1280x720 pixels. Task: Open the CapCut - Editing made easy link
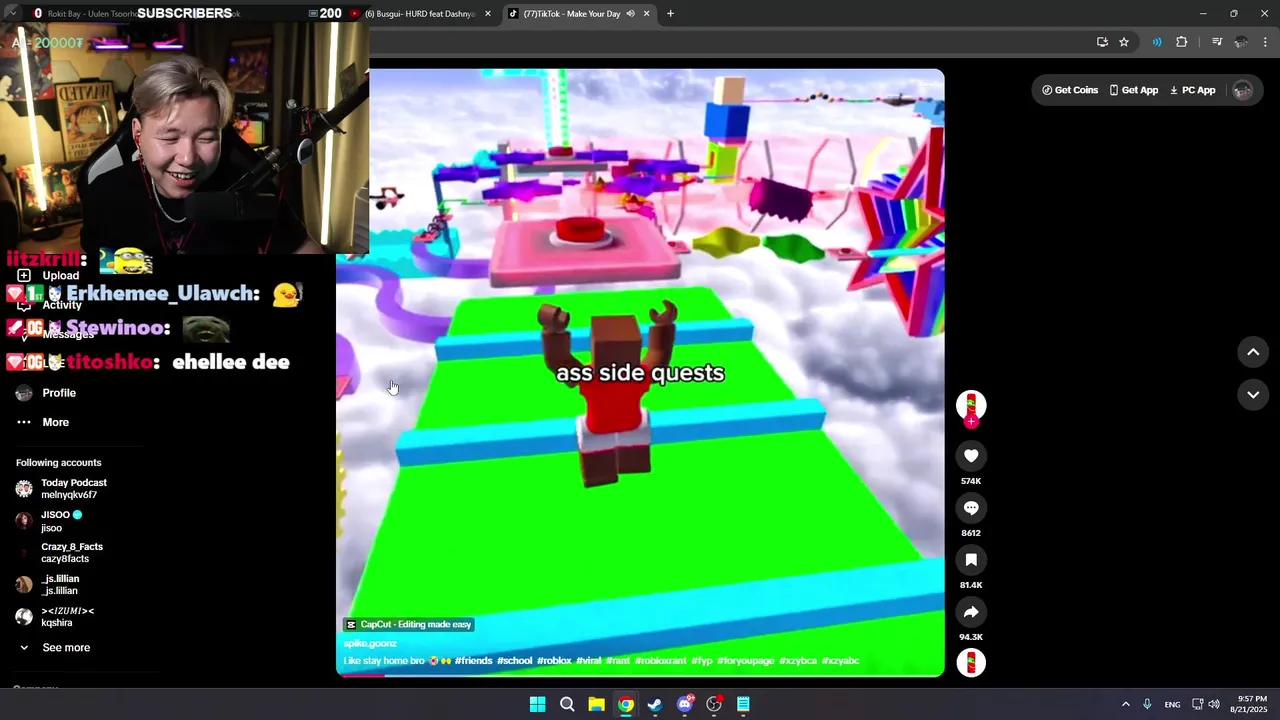[409, 625]
